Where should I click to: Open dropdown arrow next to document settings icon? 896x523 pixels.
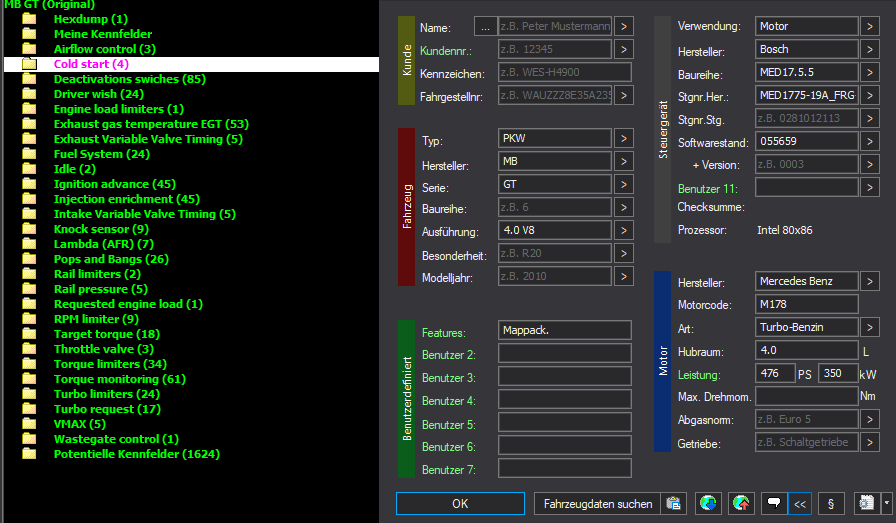tap(887, 504)
